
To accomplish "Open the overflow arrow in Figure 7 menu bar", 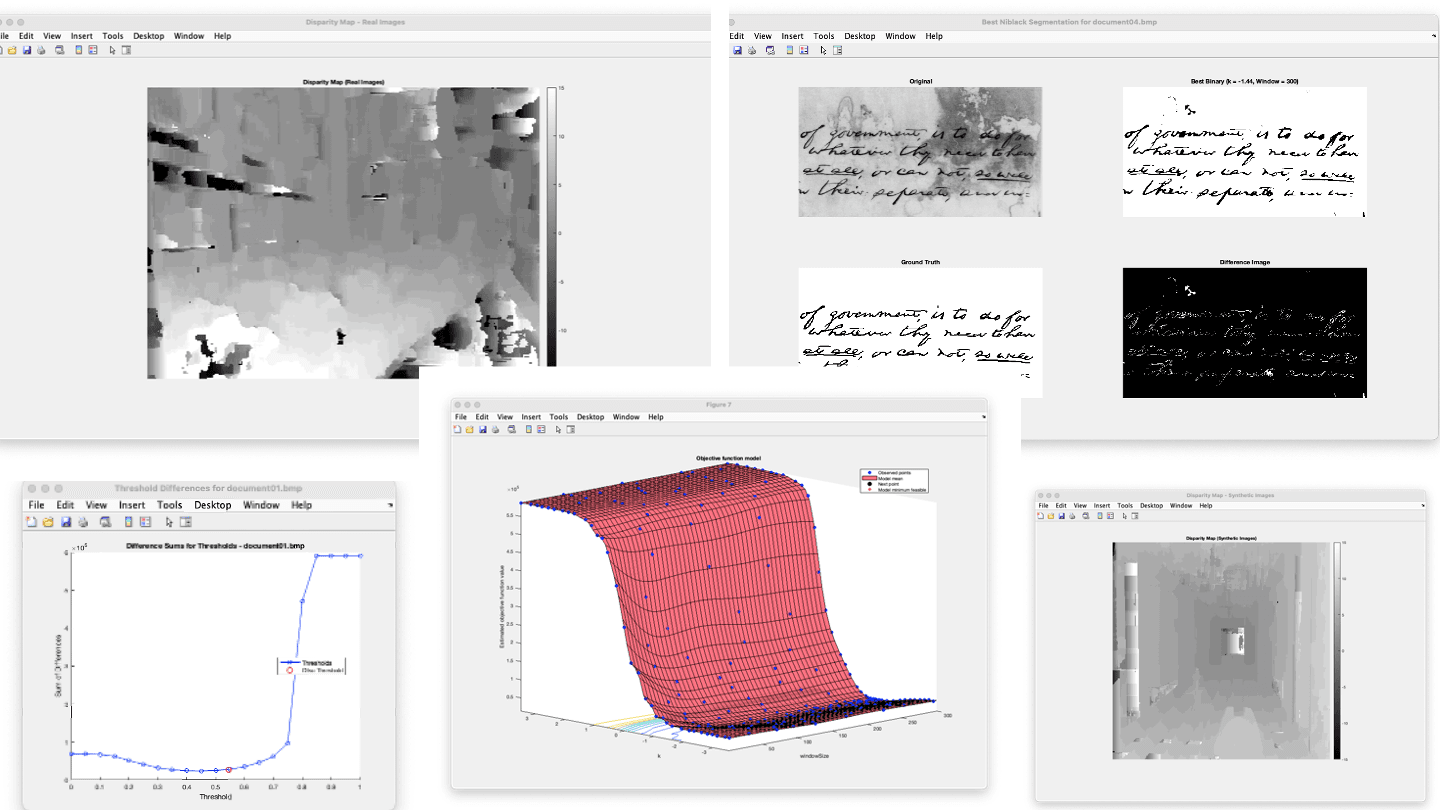I will [x=983, y=417].
